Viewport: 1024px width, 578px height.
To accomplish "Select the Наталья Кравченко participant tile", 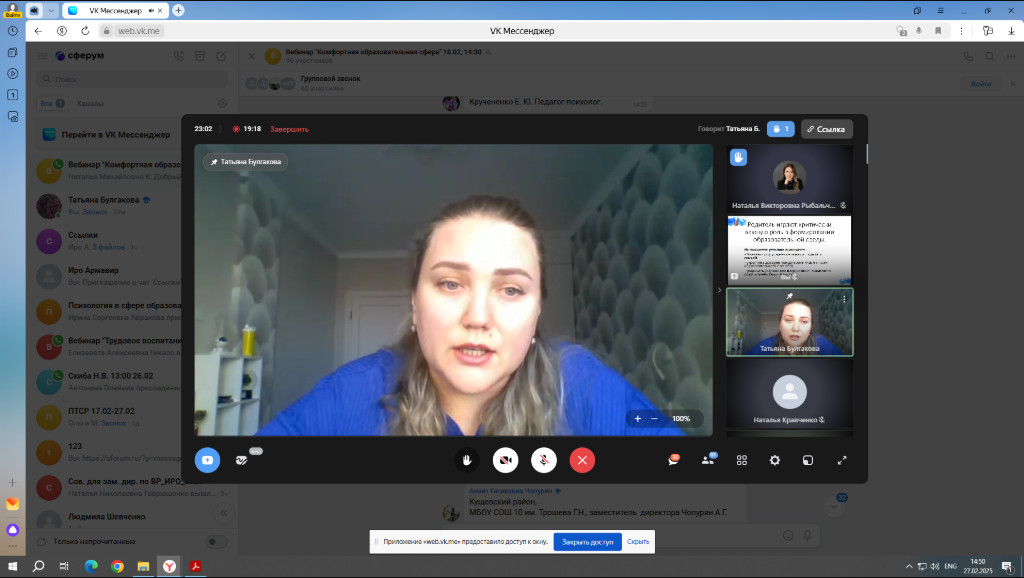I will point(789,397).
